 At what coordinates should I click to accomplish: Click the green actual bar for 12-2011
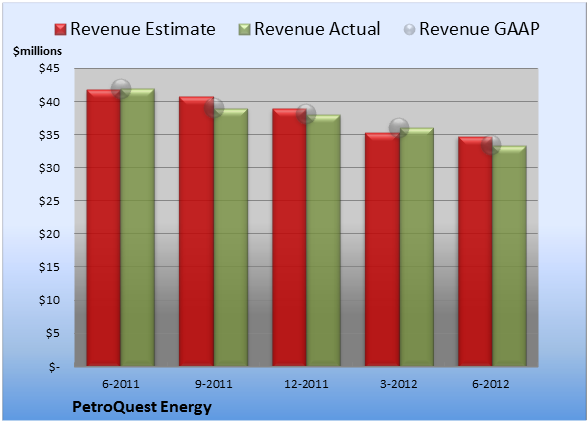(x=324, y=240)
